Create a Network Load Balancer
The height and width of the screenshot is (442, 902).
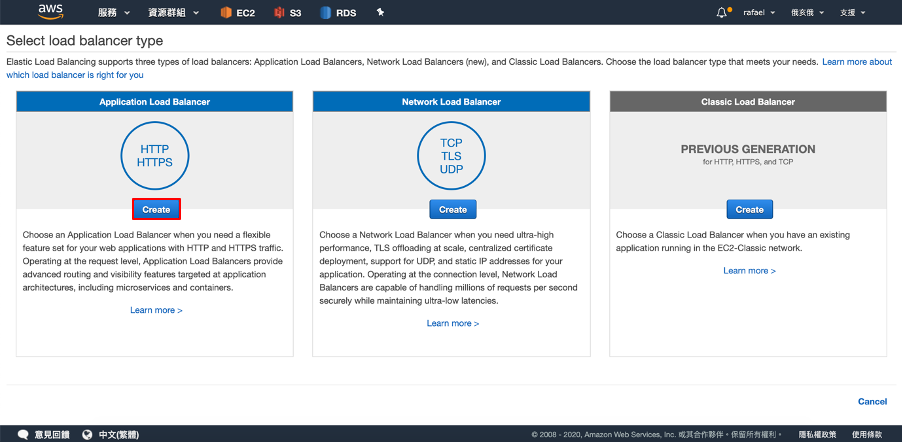(453, 209)
